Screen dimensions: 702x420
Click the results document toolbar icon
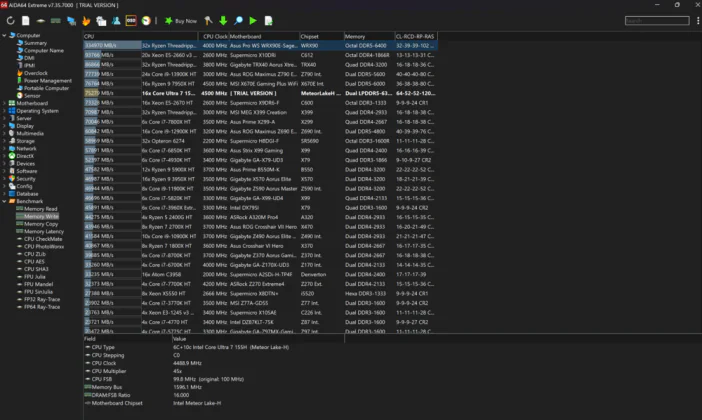click(268, 21)
